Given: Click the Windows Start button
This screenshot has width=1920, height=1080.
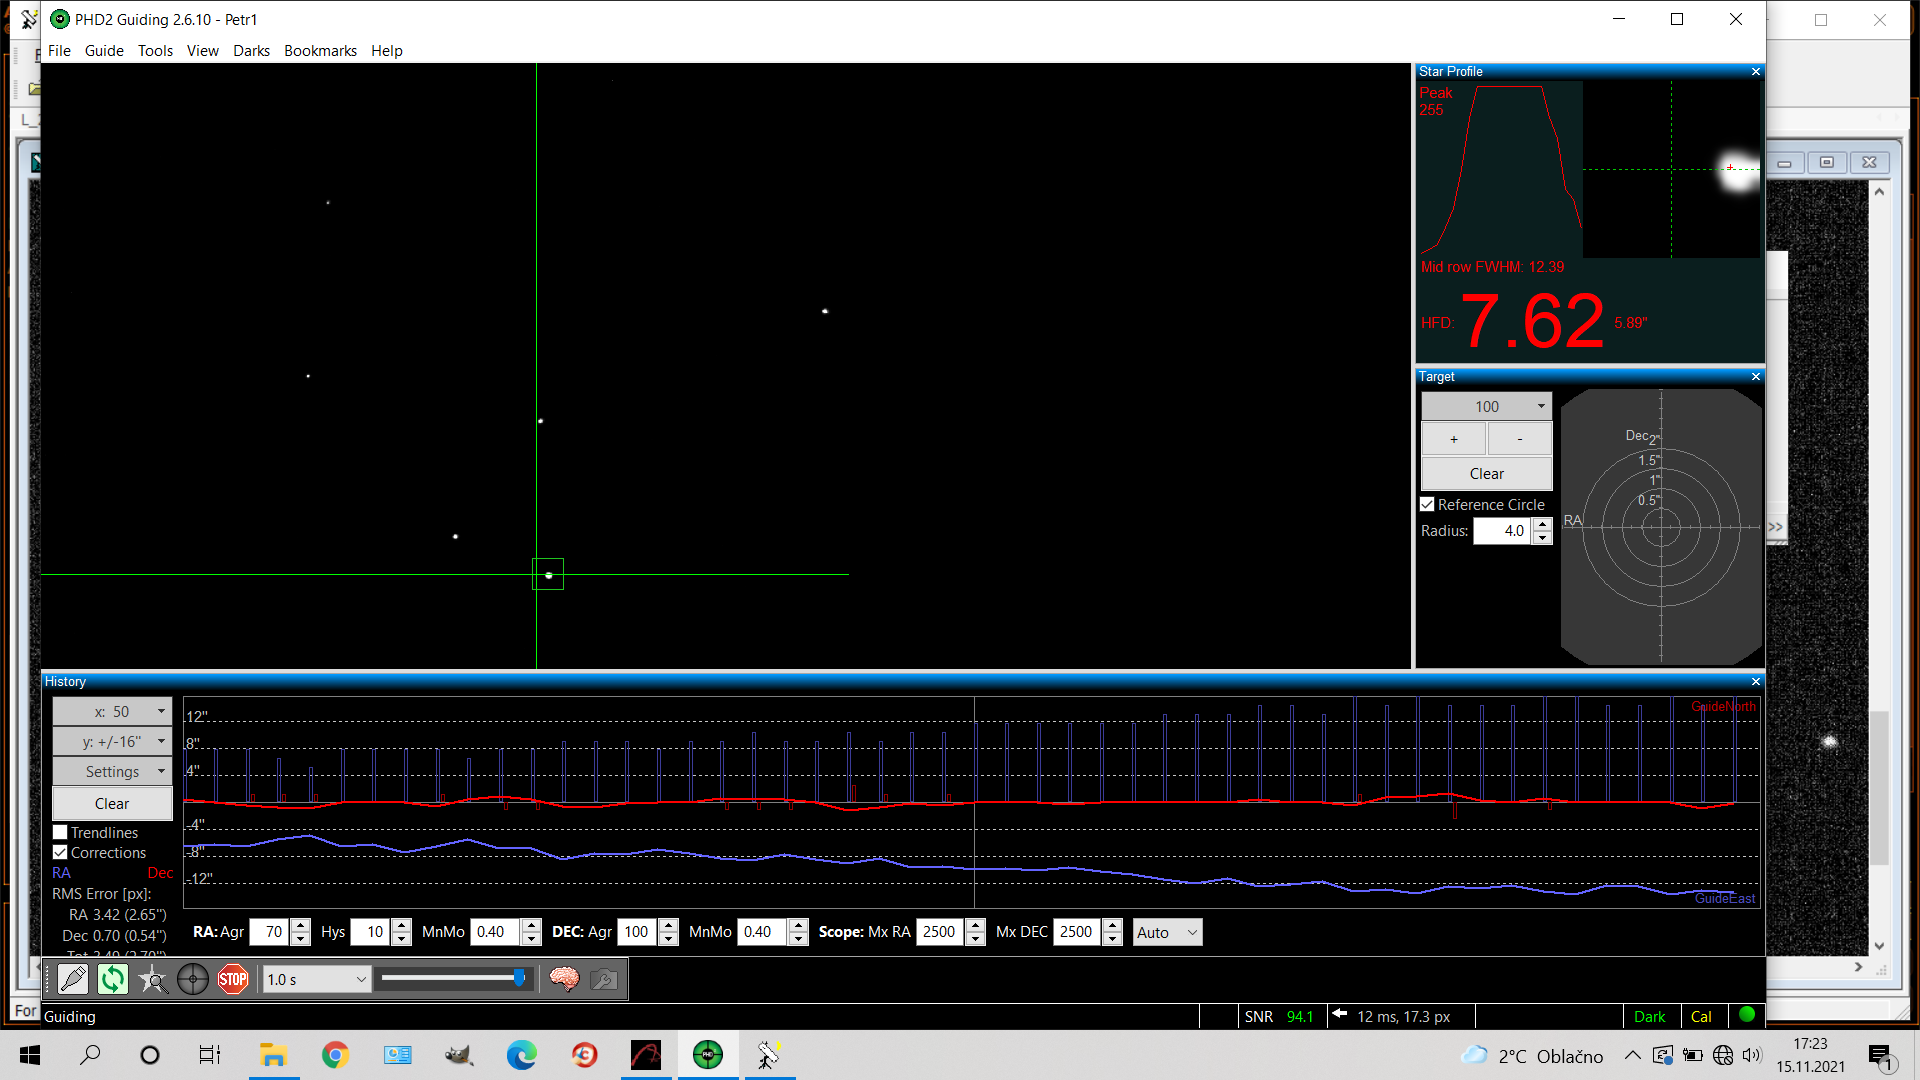Looking at the screenshot, I should click(x=30, y=1055).
